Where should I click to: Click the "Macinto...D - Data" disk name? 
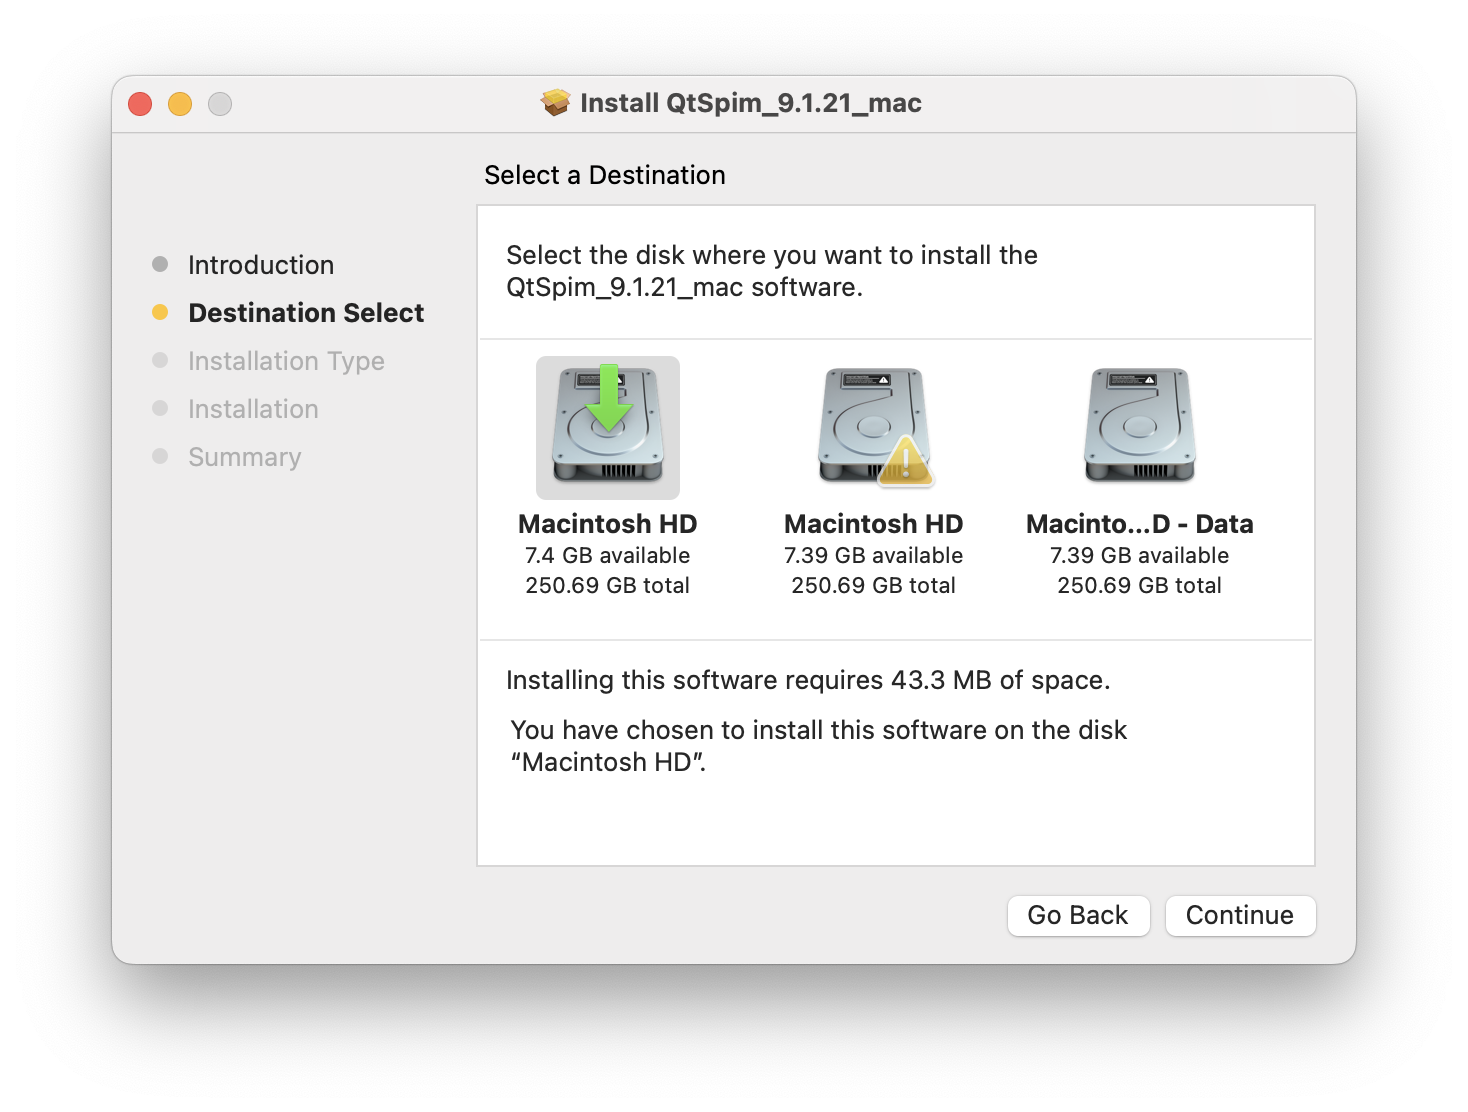coord(1140,524)
